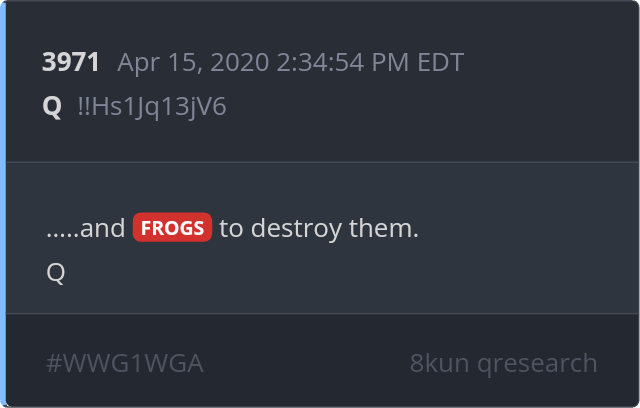640x408 pixels.
Task: Click the phrase 'to destroy them.'
Action: click(319, 228)
